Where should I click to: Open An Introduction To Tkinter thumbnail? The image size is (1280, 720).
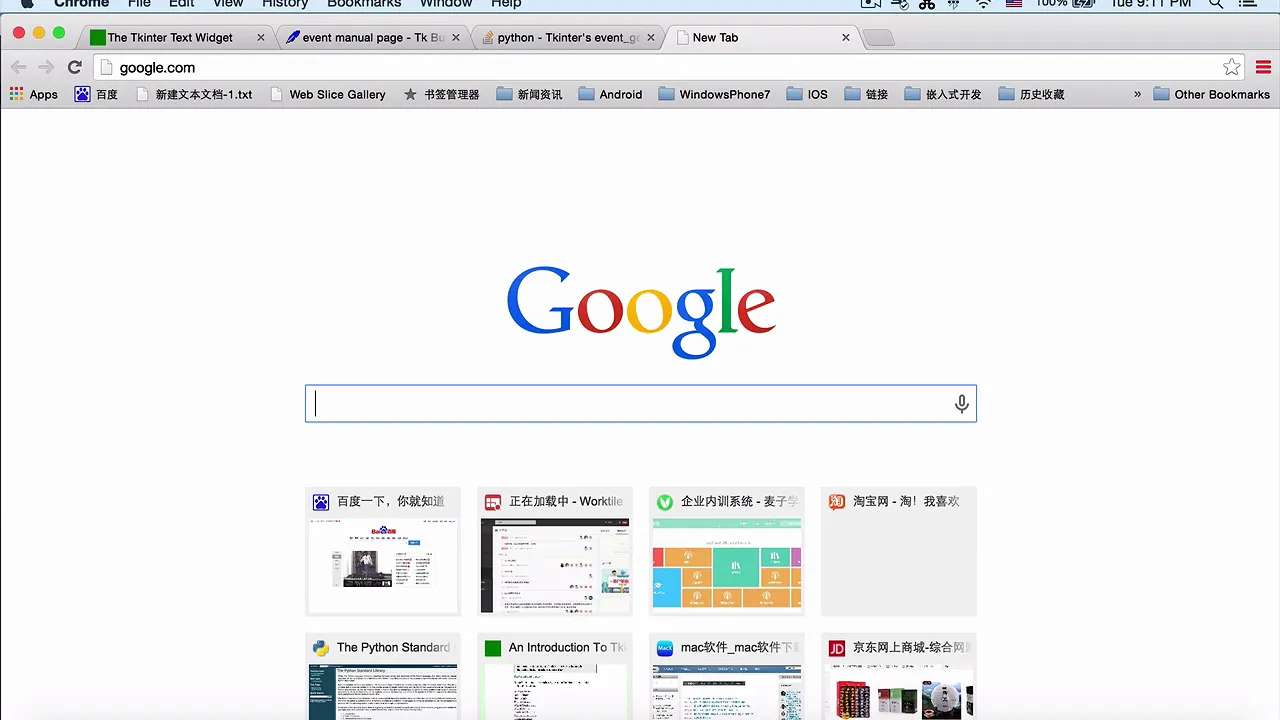(x=555, y=676)
